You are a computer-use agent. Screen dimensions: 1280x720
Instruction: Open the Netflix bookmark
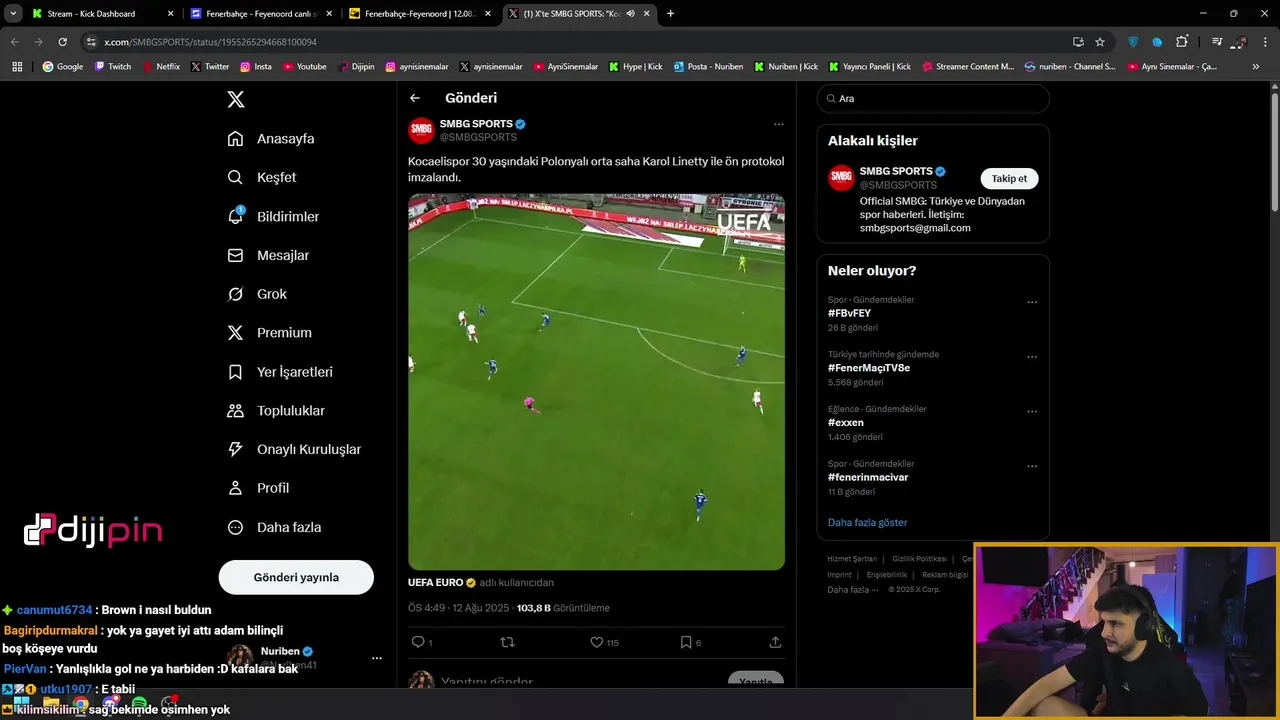(x=162, y=66)
